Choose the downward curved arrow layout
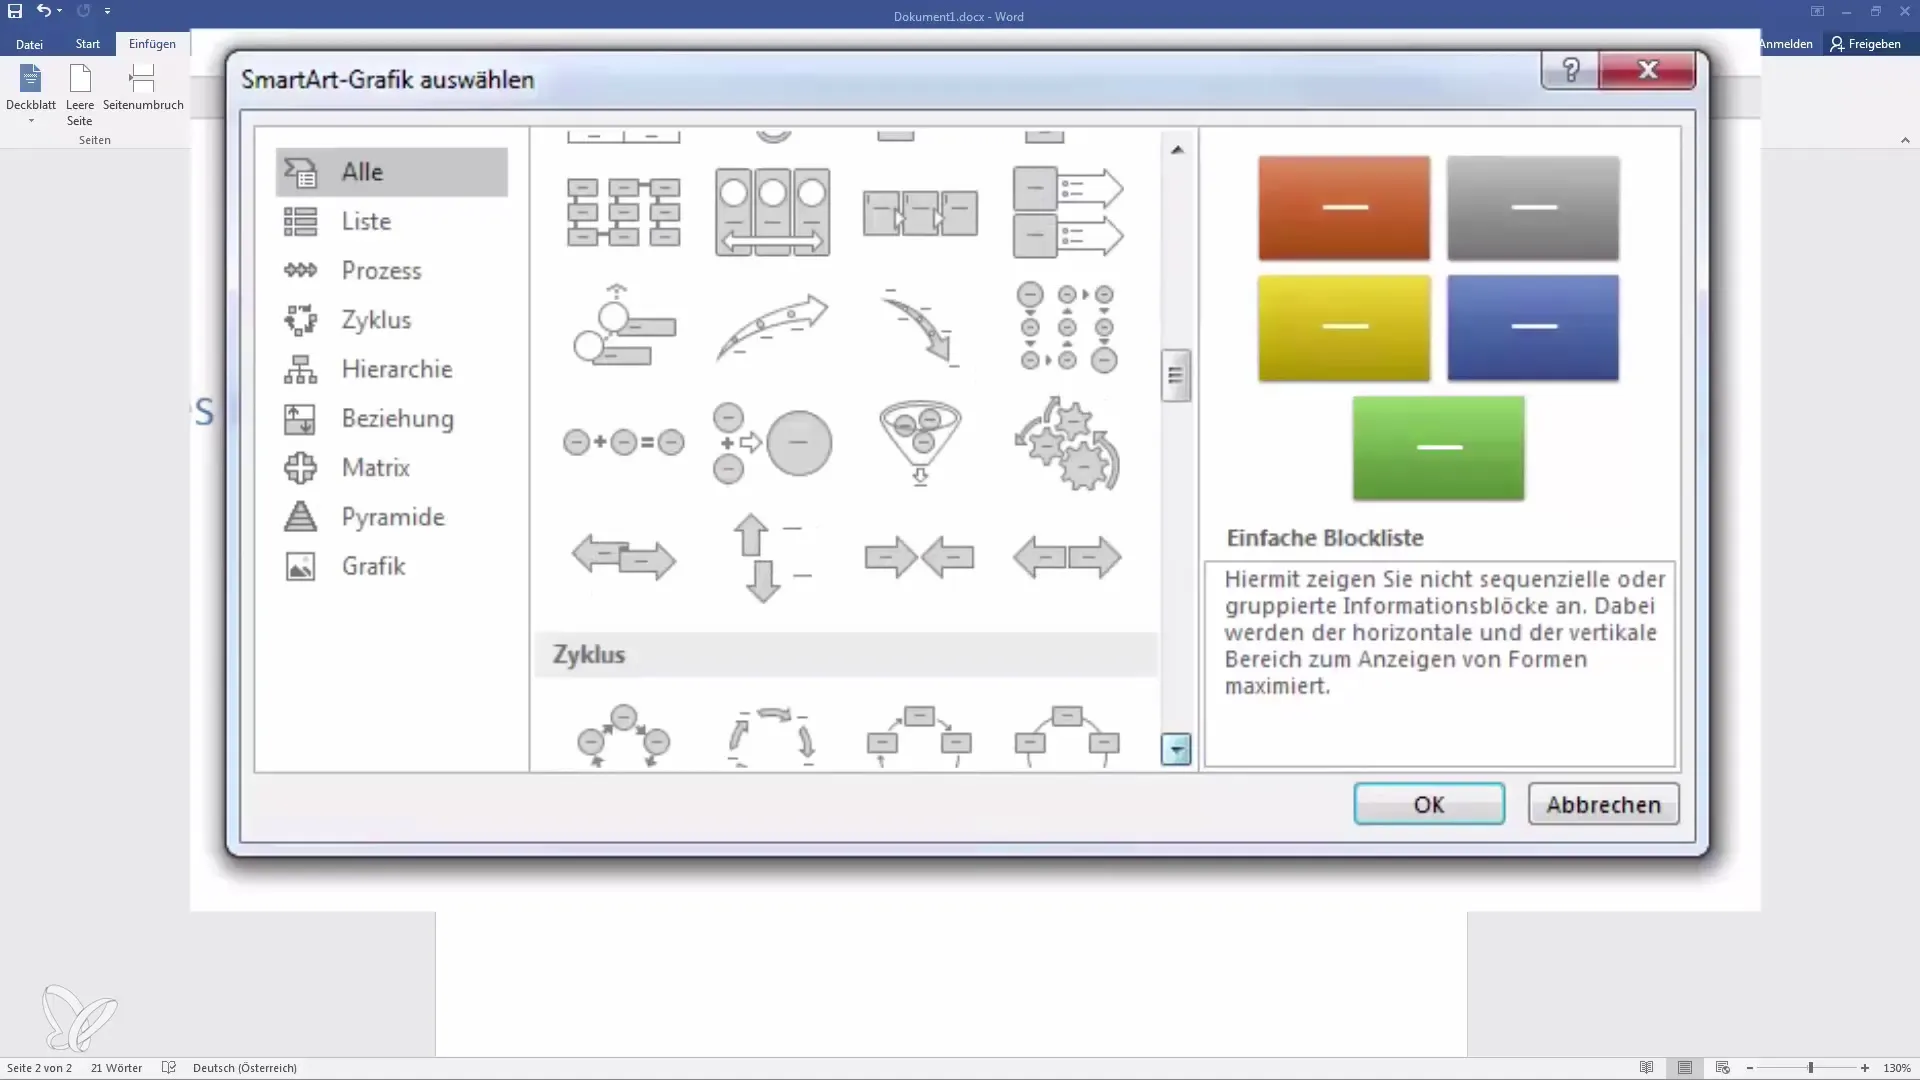Image resolution: width=1920 pixels, height=1080 pixels. (920, 327)
